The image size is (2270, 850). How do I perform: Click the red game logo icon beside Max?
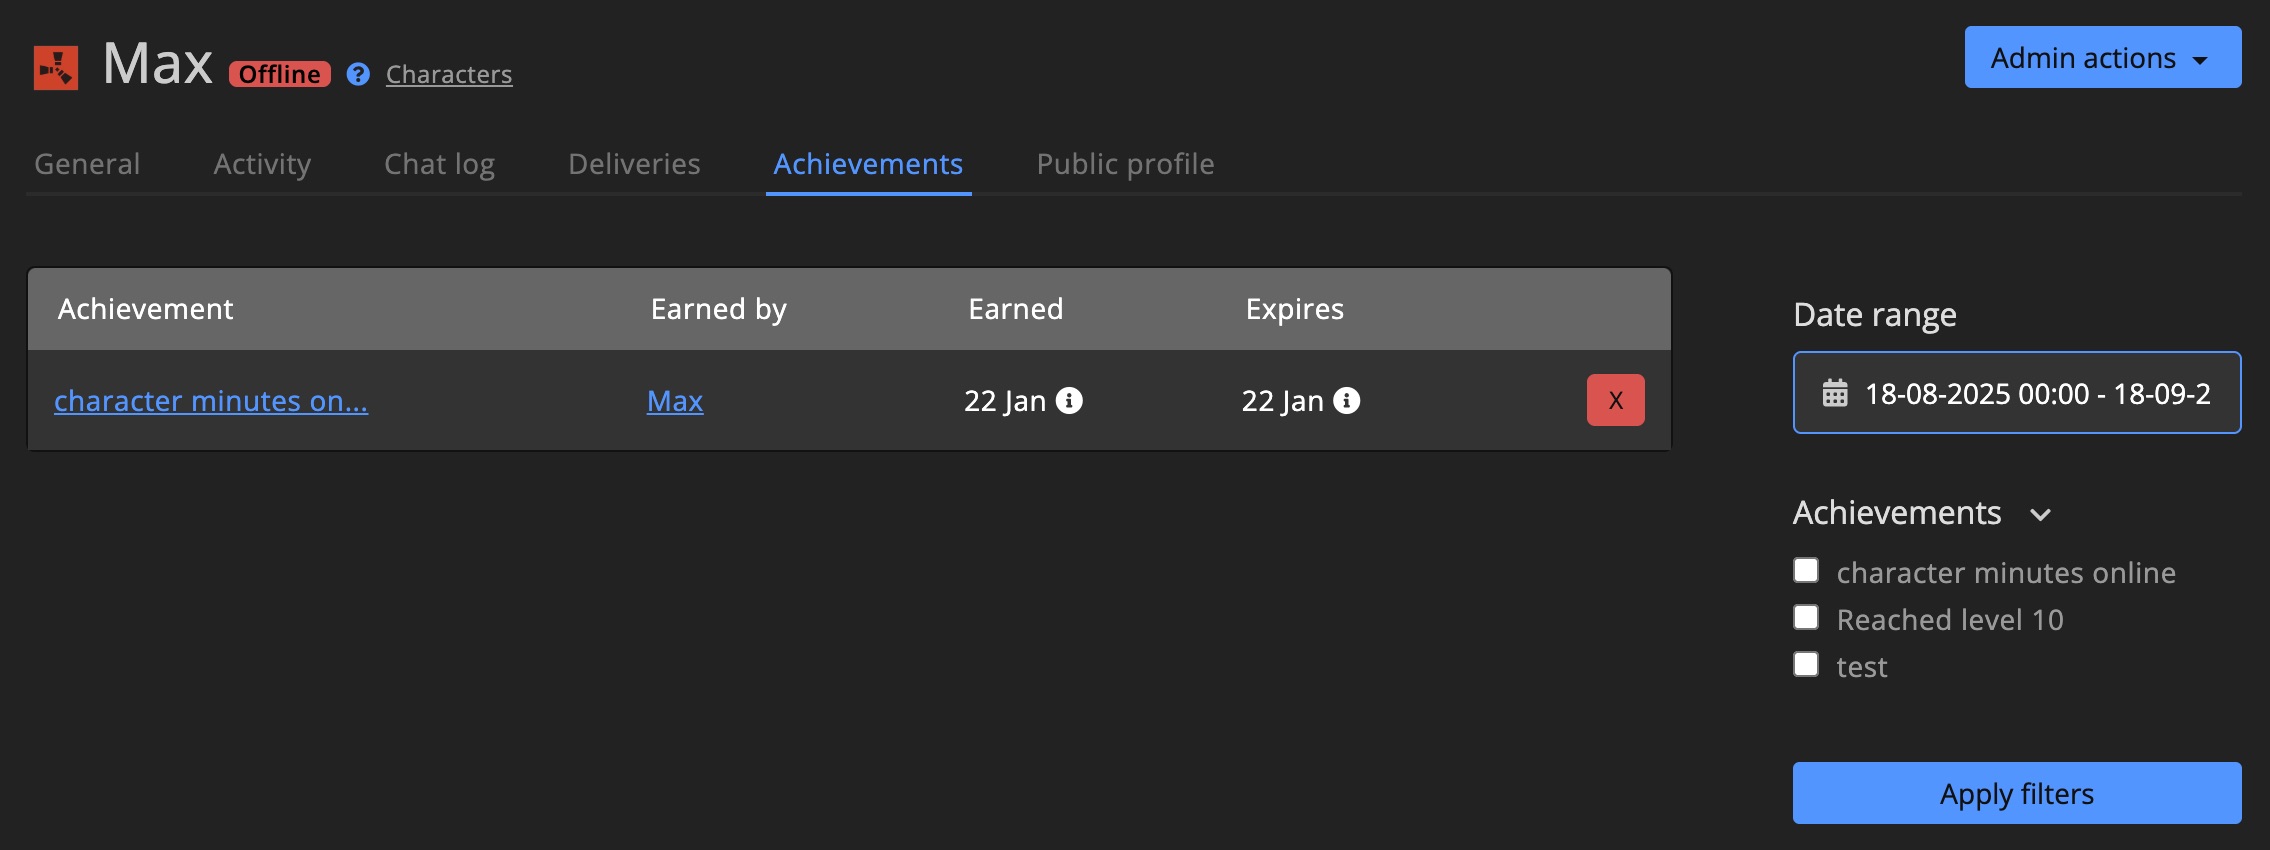[56, 68]
